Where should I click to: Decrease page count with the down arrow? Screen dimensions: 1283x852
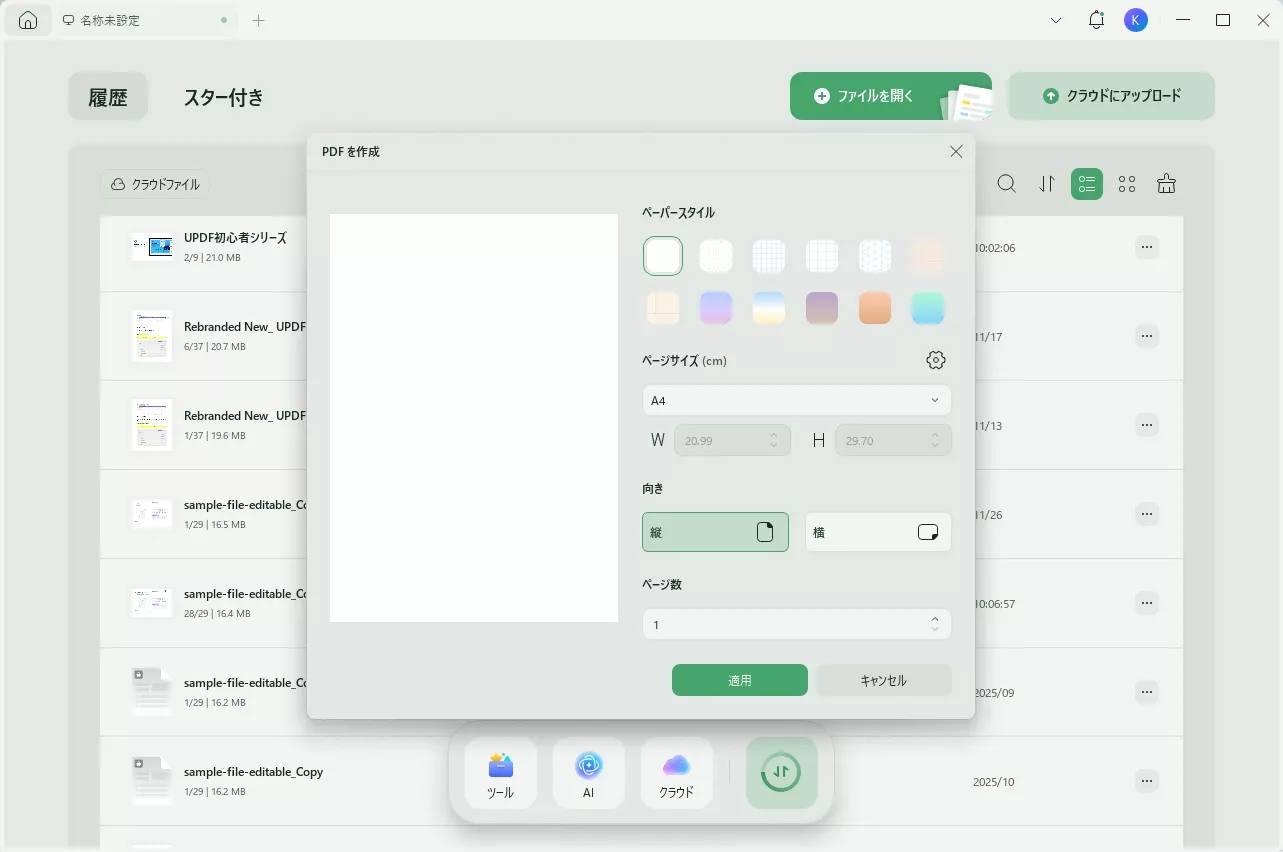pyautogui.click(x=935, y=630)
